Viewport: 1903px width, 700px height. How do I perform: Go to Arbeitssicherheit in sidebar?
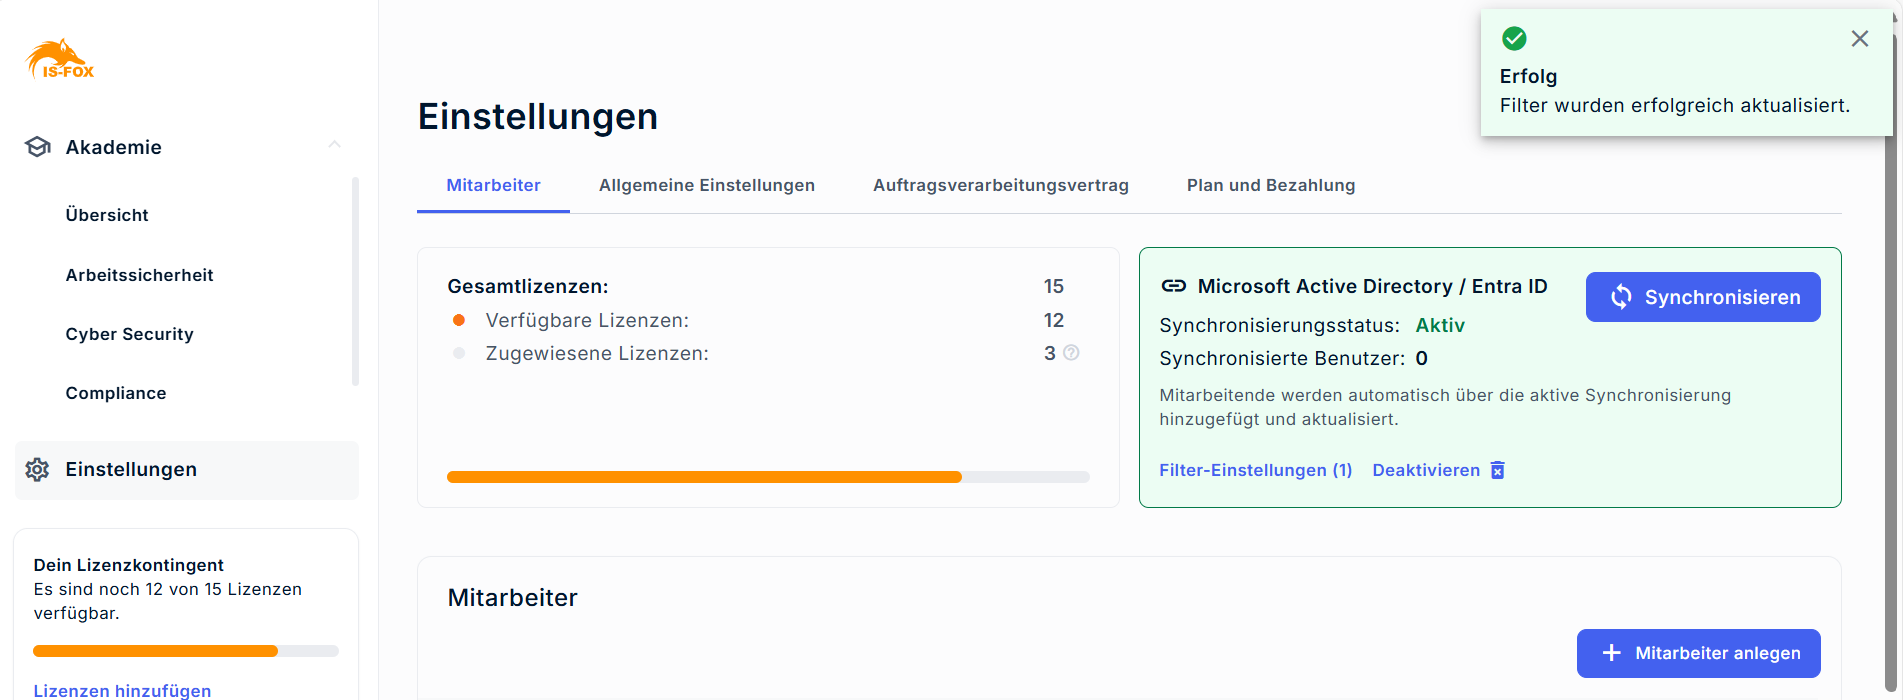[139, 275]
